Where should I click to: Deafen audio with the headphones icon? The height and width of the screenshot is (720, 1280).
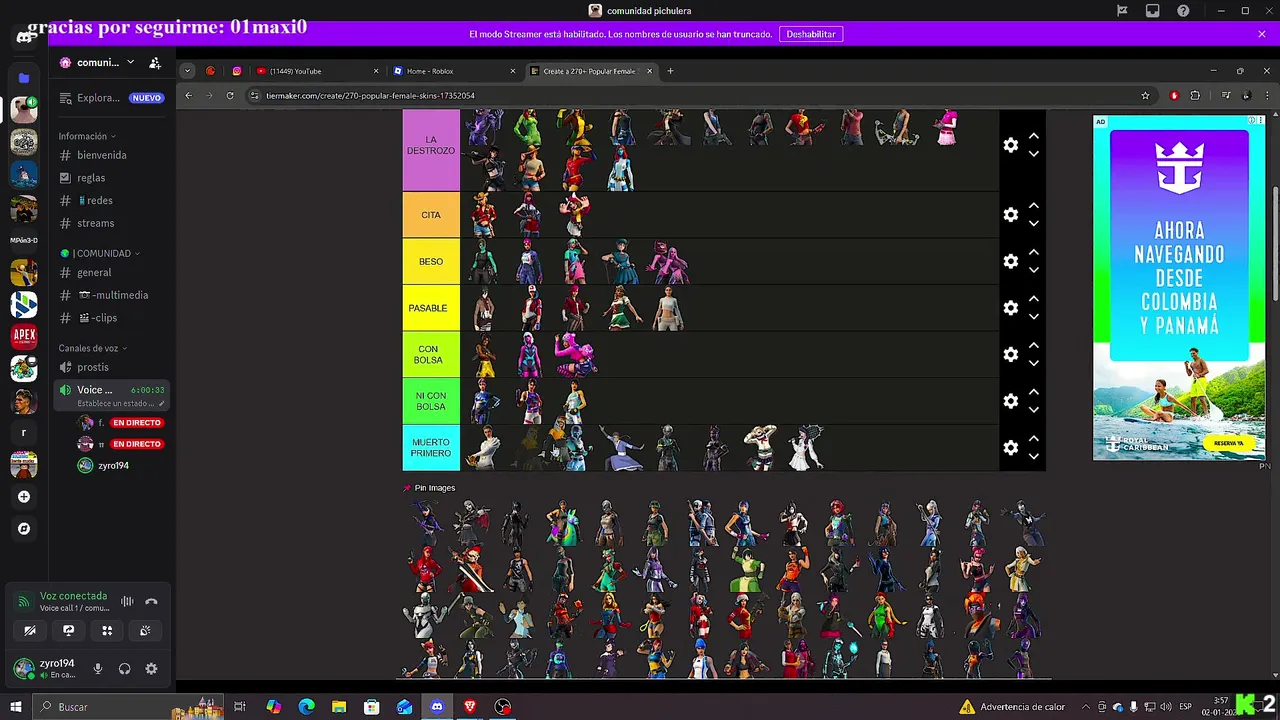click(125, 669)
